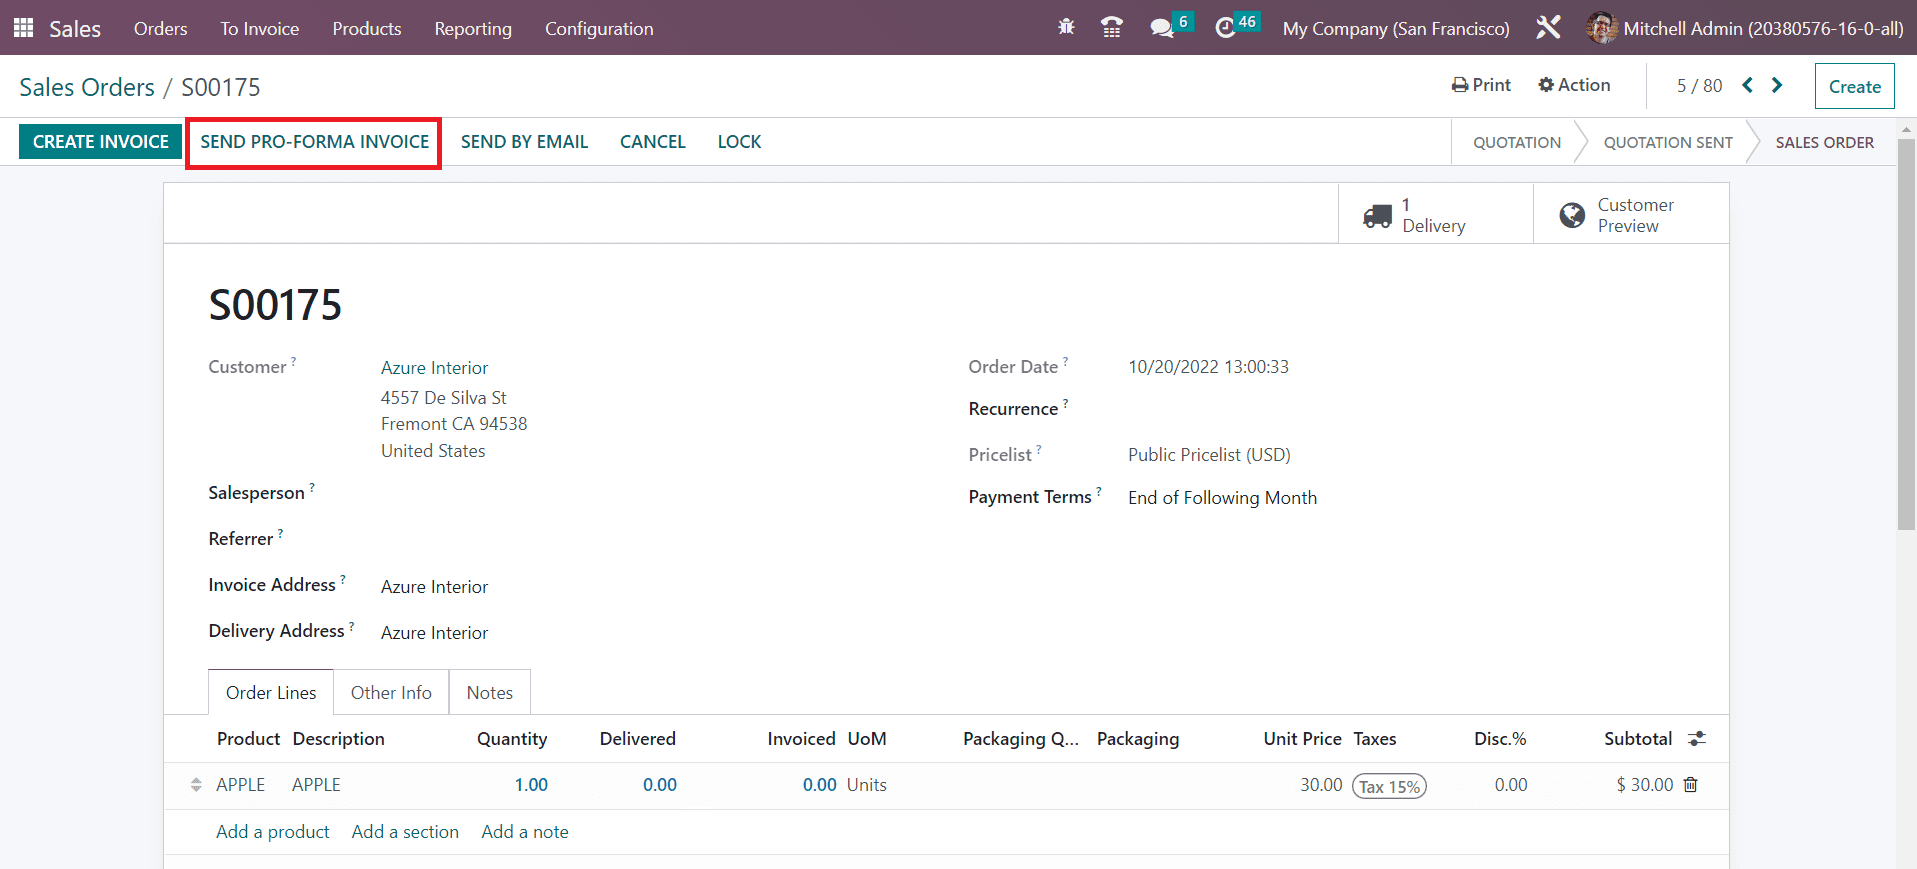Open Mitchell Admin user menu
Screen dimensions: 1917x869
pyautogui.click(x=1745, y=28)
